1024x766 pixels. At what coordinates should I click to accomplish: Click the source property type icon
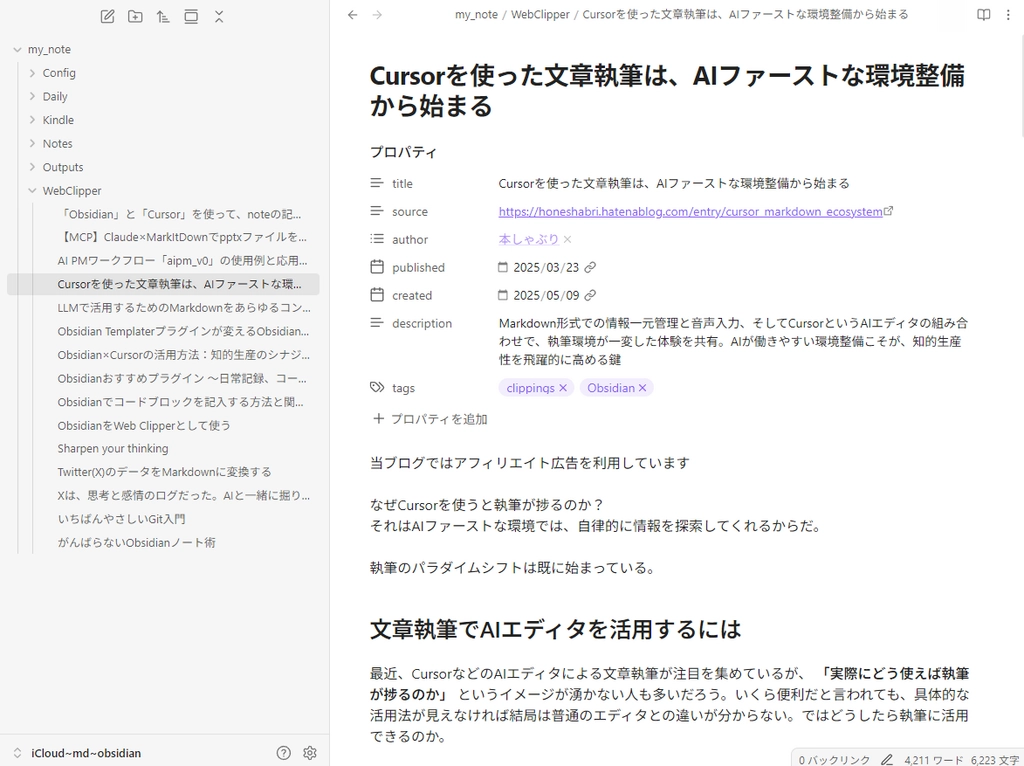pyautogui.click(x=377, y=211)
